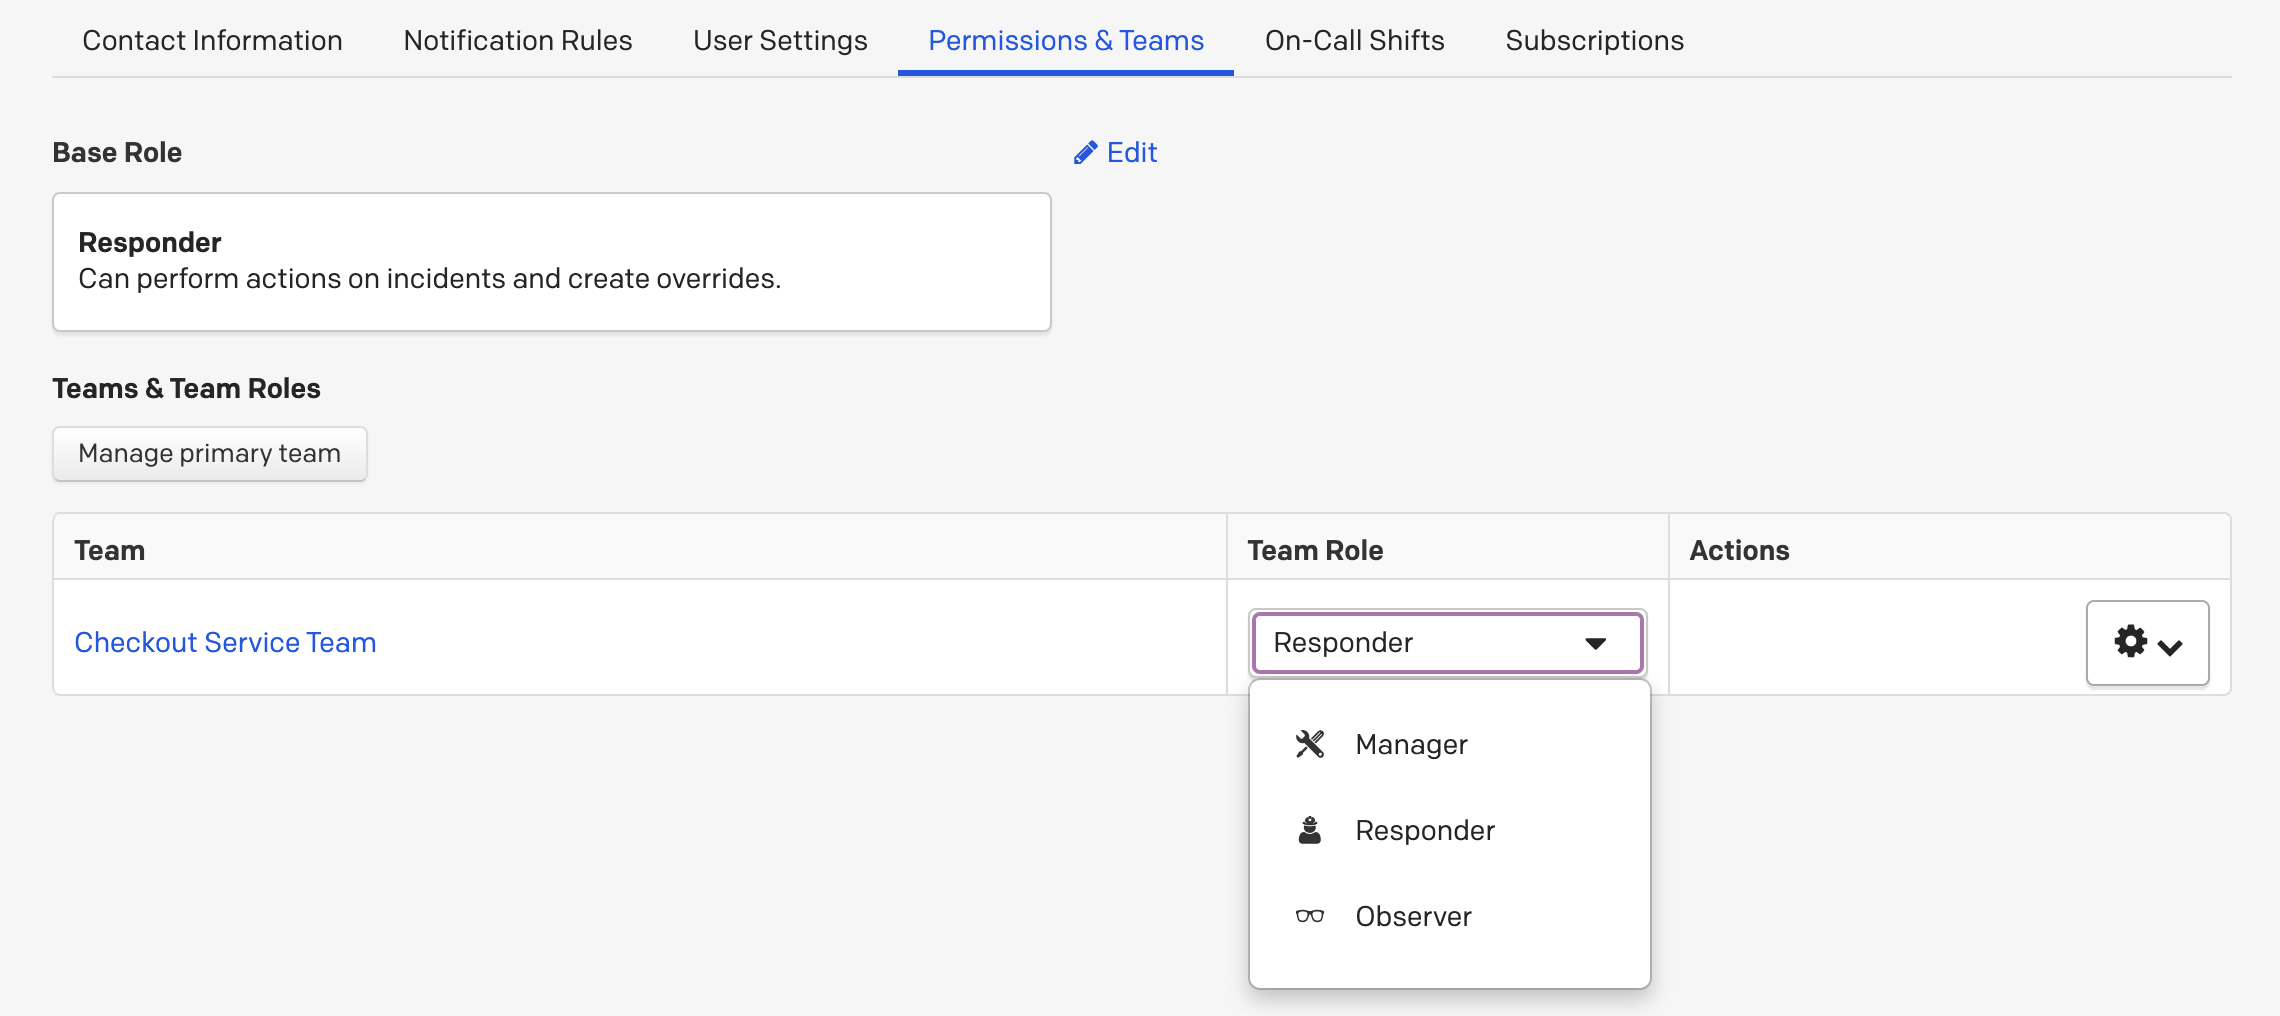
Task: Choose Responder from the role menu
Action: tap(1448, 830)
